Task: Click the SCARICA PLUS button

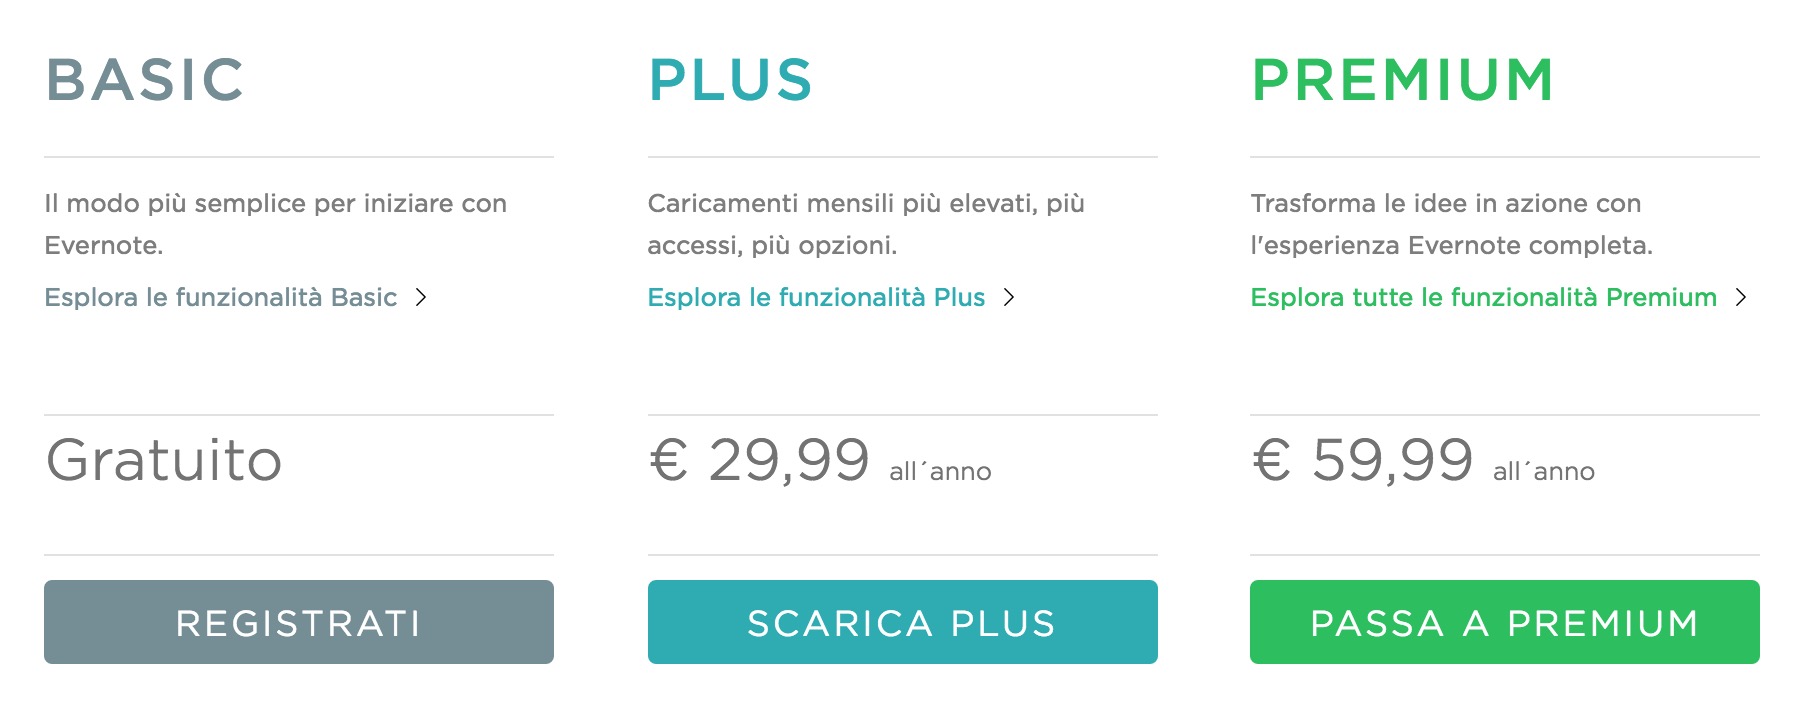Action: click(902, 622)
